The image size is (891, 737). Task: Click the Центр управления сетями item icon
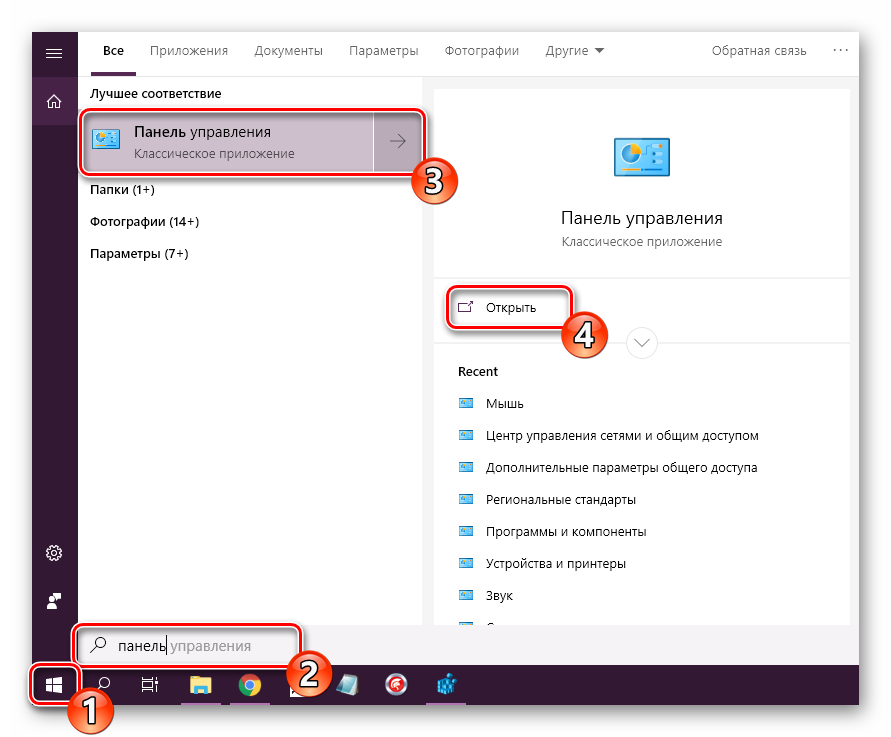coord(466,435)
